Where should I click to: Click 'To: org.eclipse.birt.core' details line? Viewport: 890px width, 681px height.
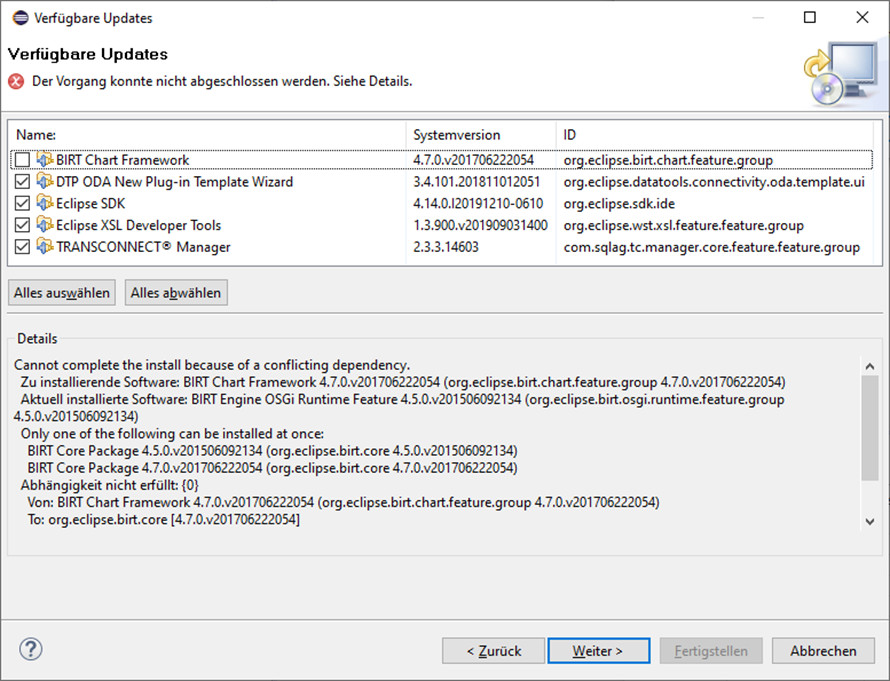pos(163,519)
